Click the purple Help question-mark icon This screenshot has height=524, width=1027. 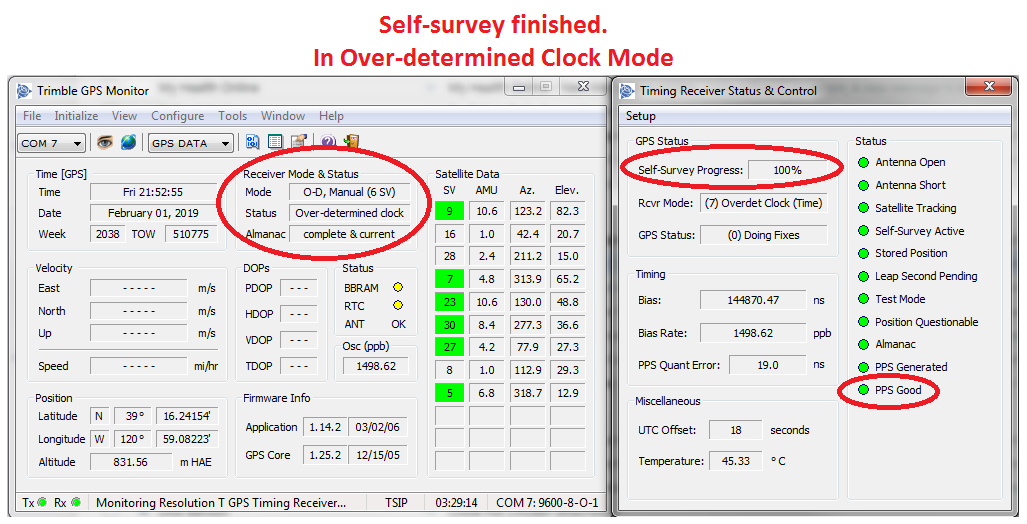coord(328,142)
